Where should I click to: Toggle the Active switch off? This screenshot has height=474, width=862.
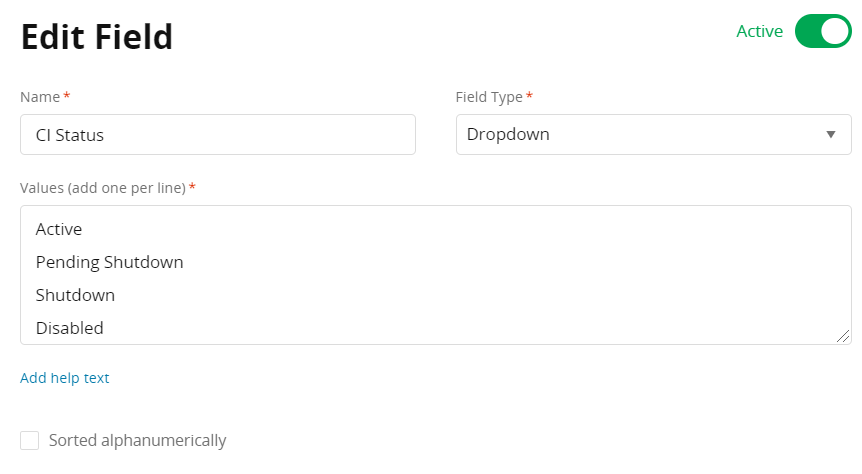click(822, 31)
